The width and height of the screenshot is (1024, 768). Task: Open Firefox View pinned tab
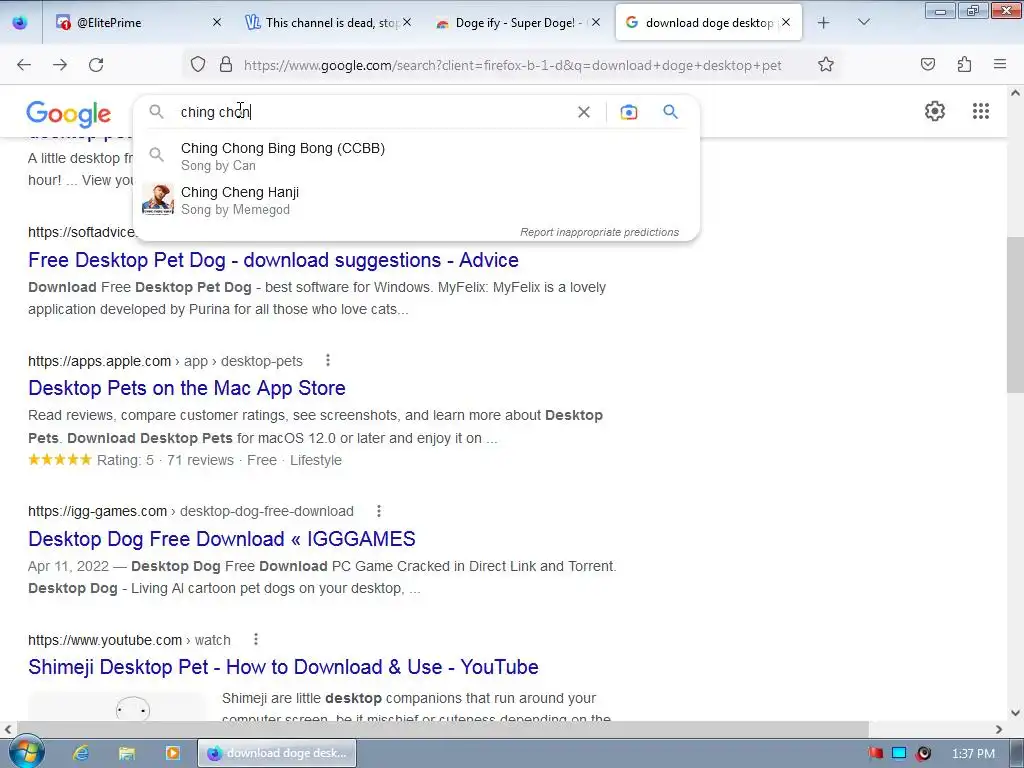pyautogui.click(x=20, y=22)
